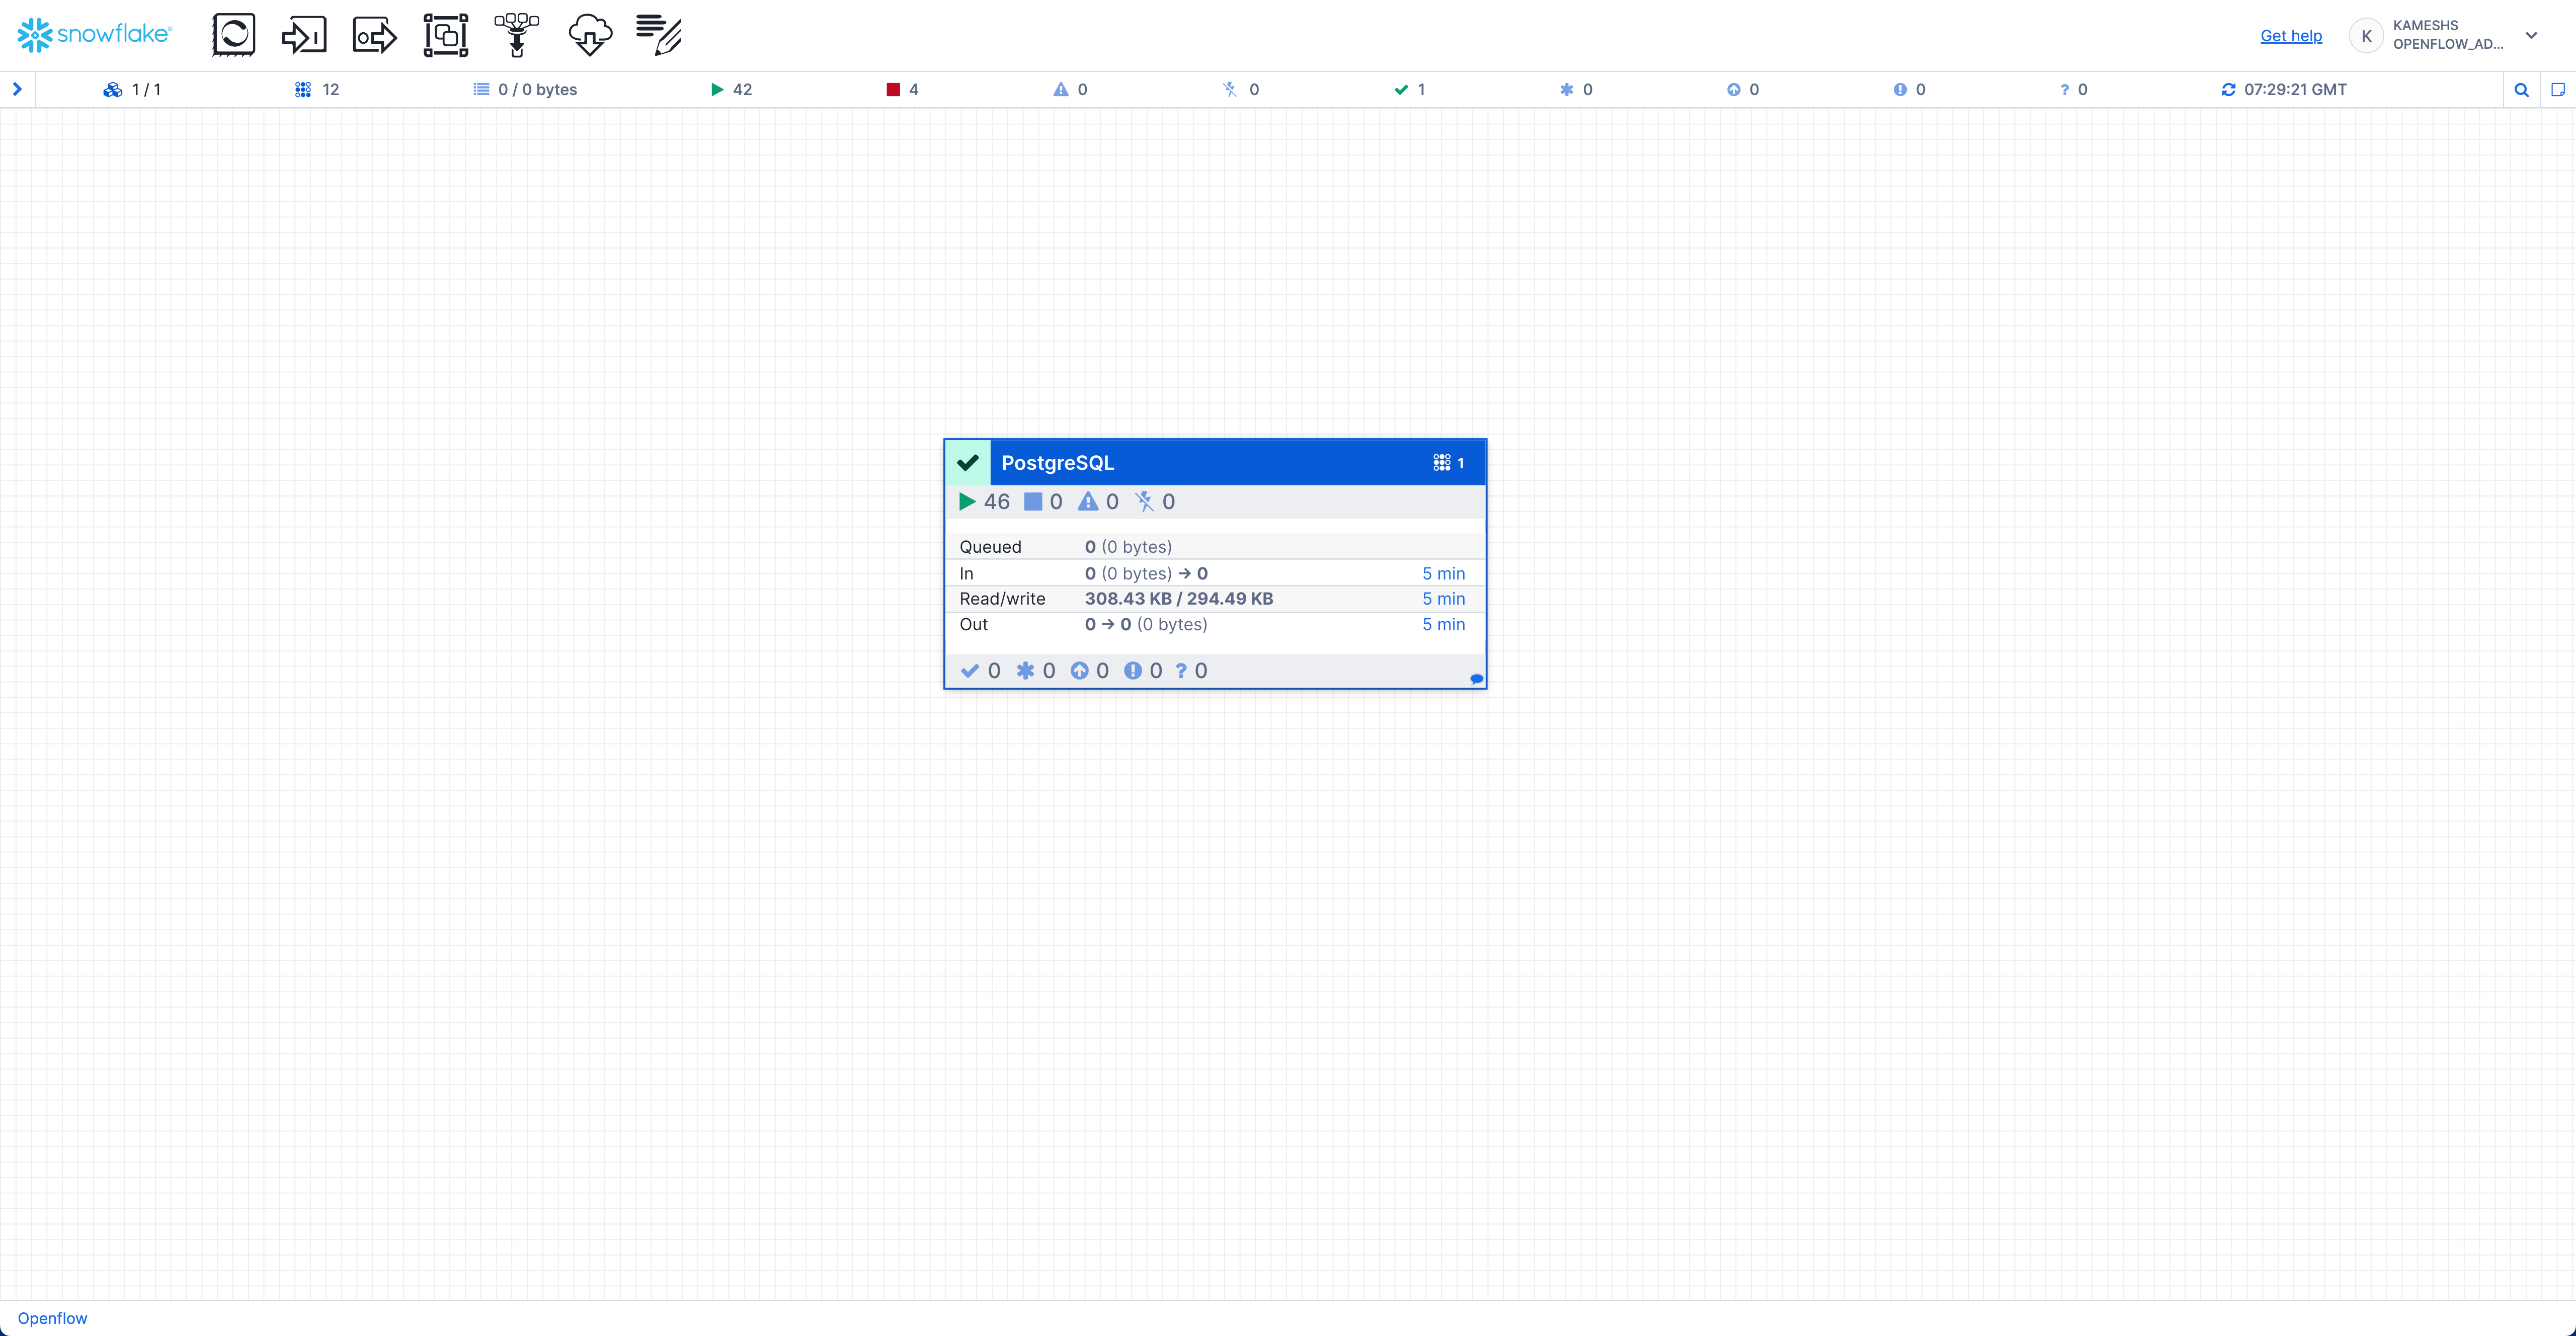Select the Output Port toolbar icon
The width and height of the screenshot is (2576, 1336).
point(375,35)
